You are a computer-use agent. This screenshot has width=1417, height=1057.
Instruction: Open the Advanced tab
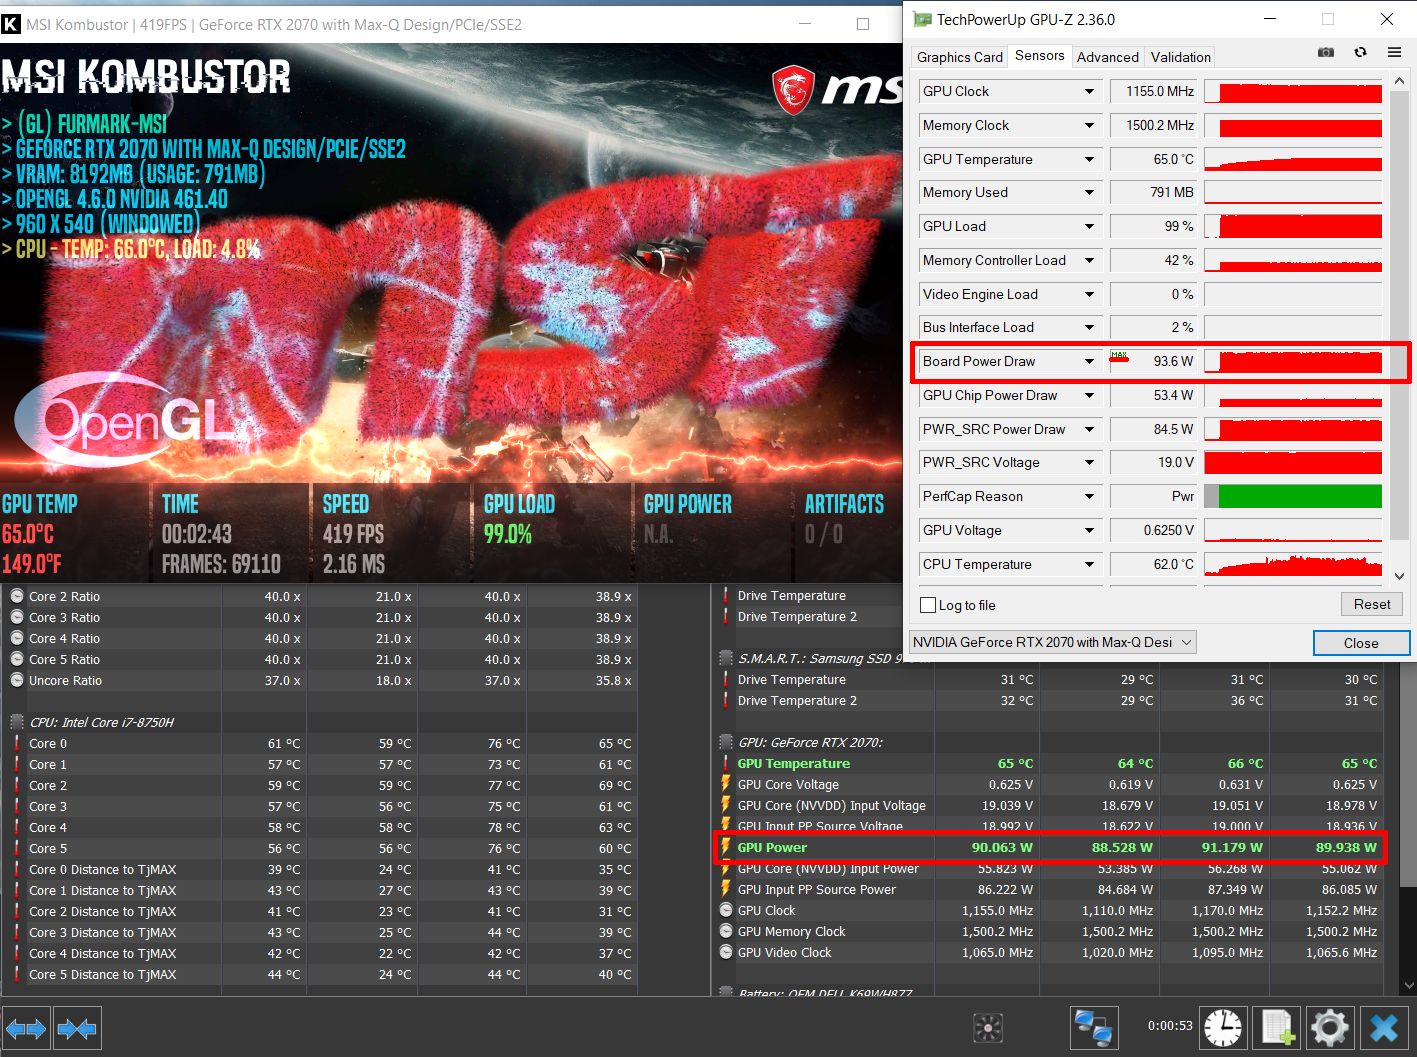tap(1107, 57)
